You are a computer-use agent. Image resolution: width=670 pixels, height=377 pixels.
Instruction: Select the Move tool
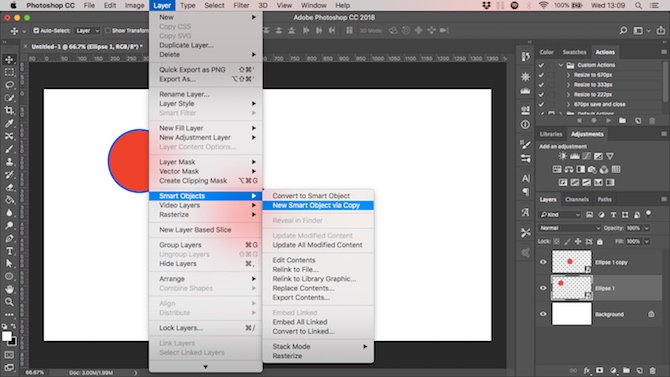[9, 60]
